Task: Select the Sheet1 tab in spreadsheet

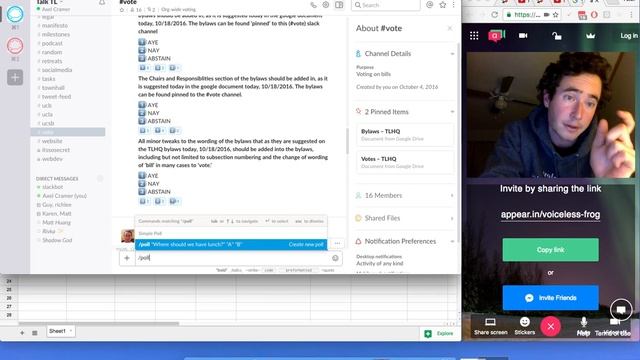Action: click(x=60, y=331)
